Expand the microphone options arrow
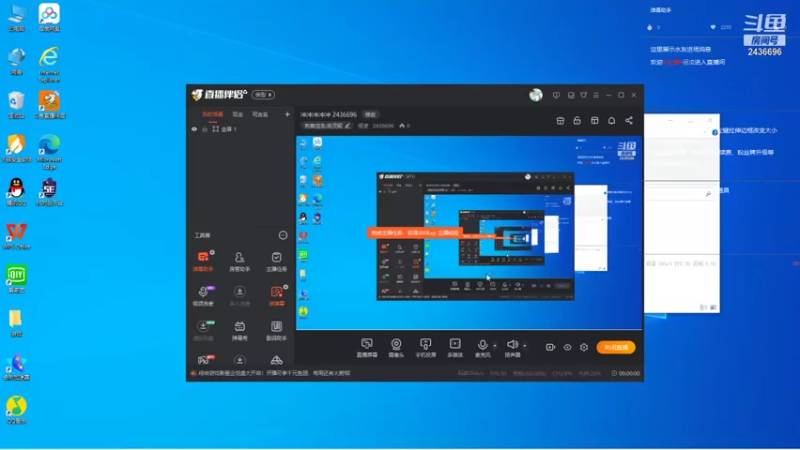The image size is (800, 450). [x=495, y=345]
